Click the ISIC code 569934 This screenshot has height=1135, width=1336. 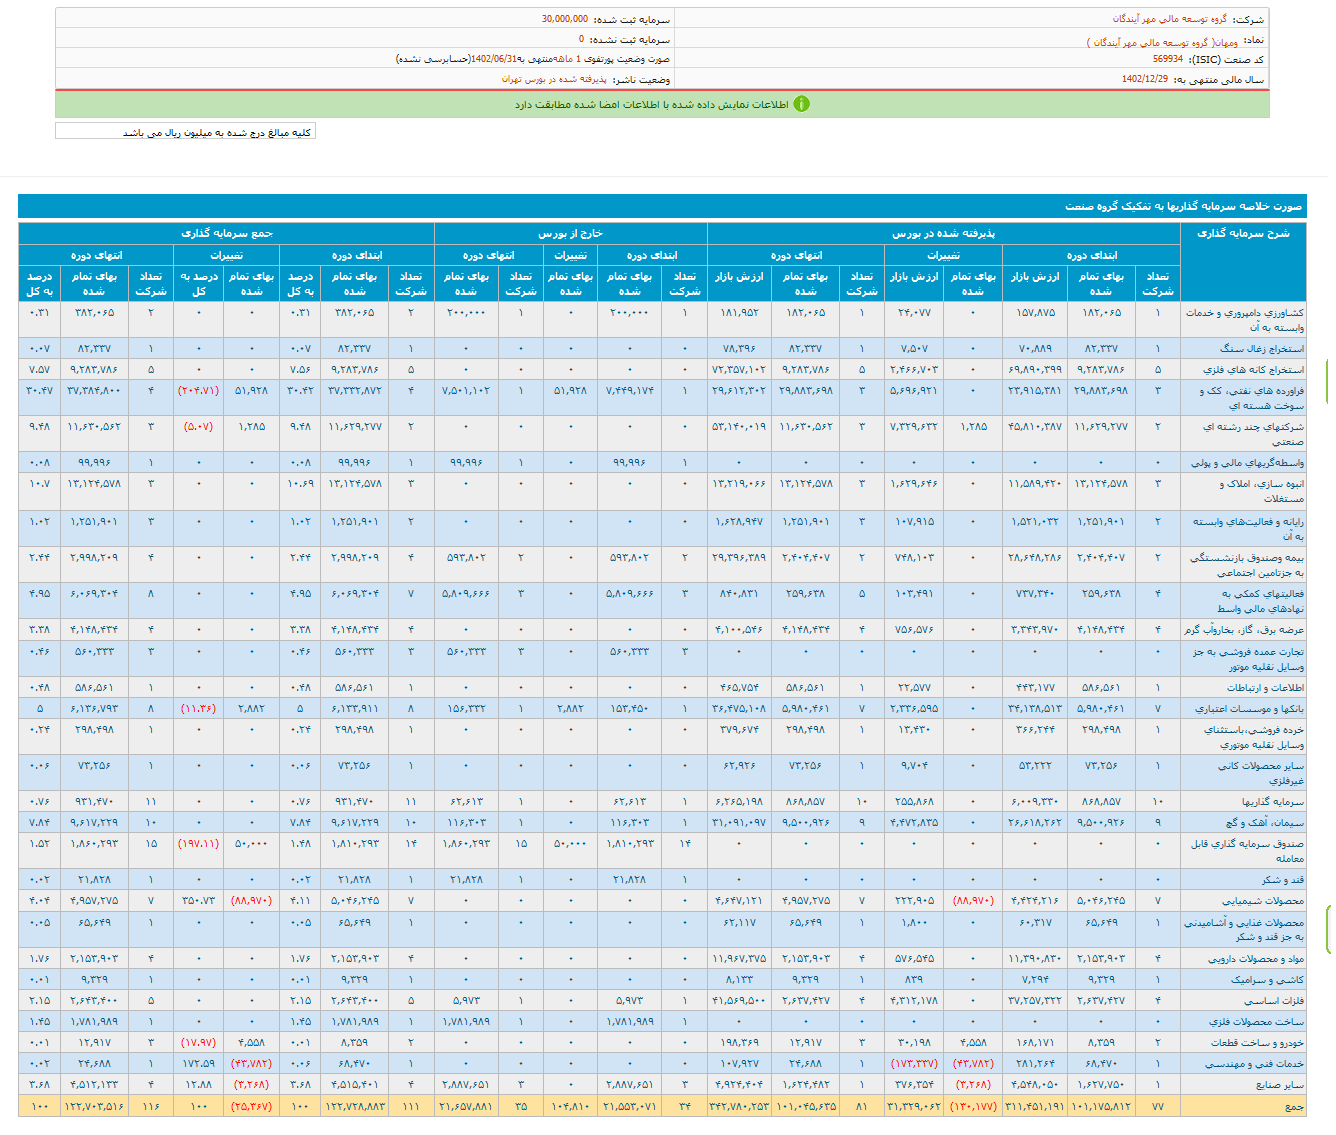tap(1167, 60)
